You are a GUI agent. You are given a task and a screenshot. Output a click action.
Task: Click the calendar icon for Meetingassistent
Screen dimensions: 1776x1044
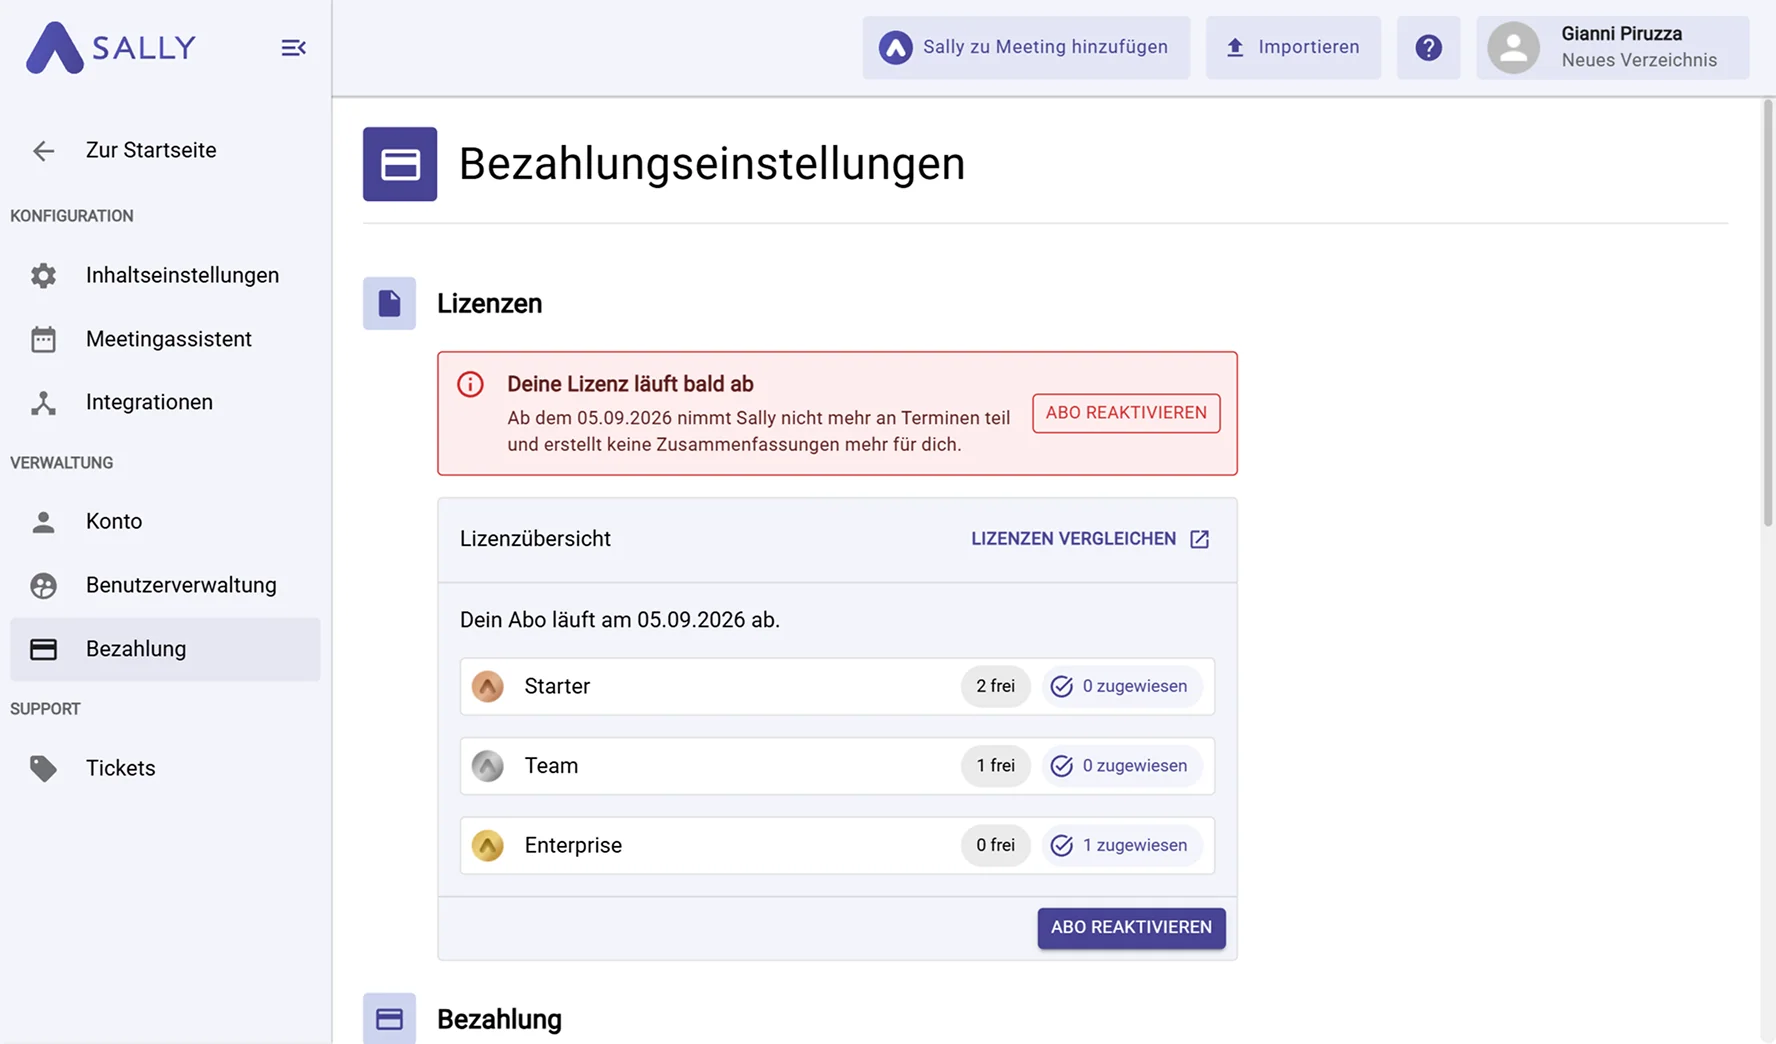pyautogui.click(x=43, y=339)
